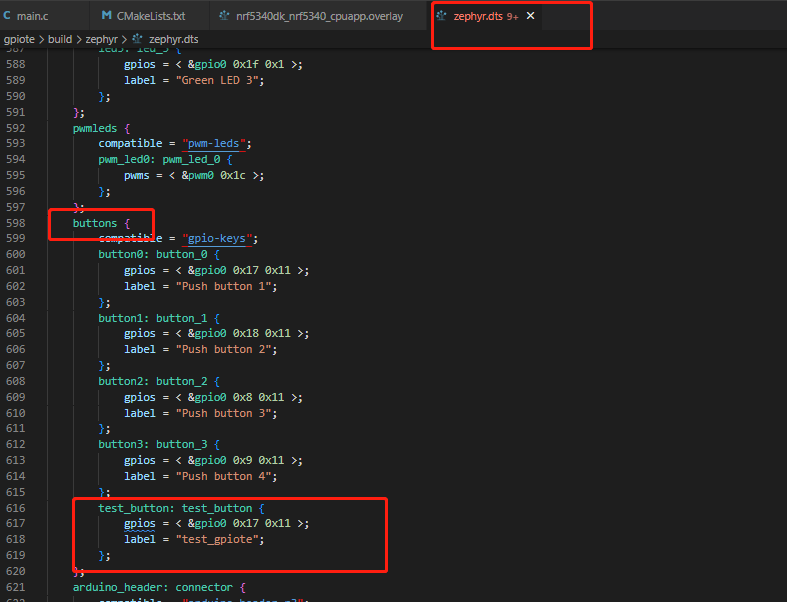Click 'pwm_led0: pwm_led_0' node label
Image resolution: width=787 pixels, height=602 pixels.
click(x=159, y=160)
